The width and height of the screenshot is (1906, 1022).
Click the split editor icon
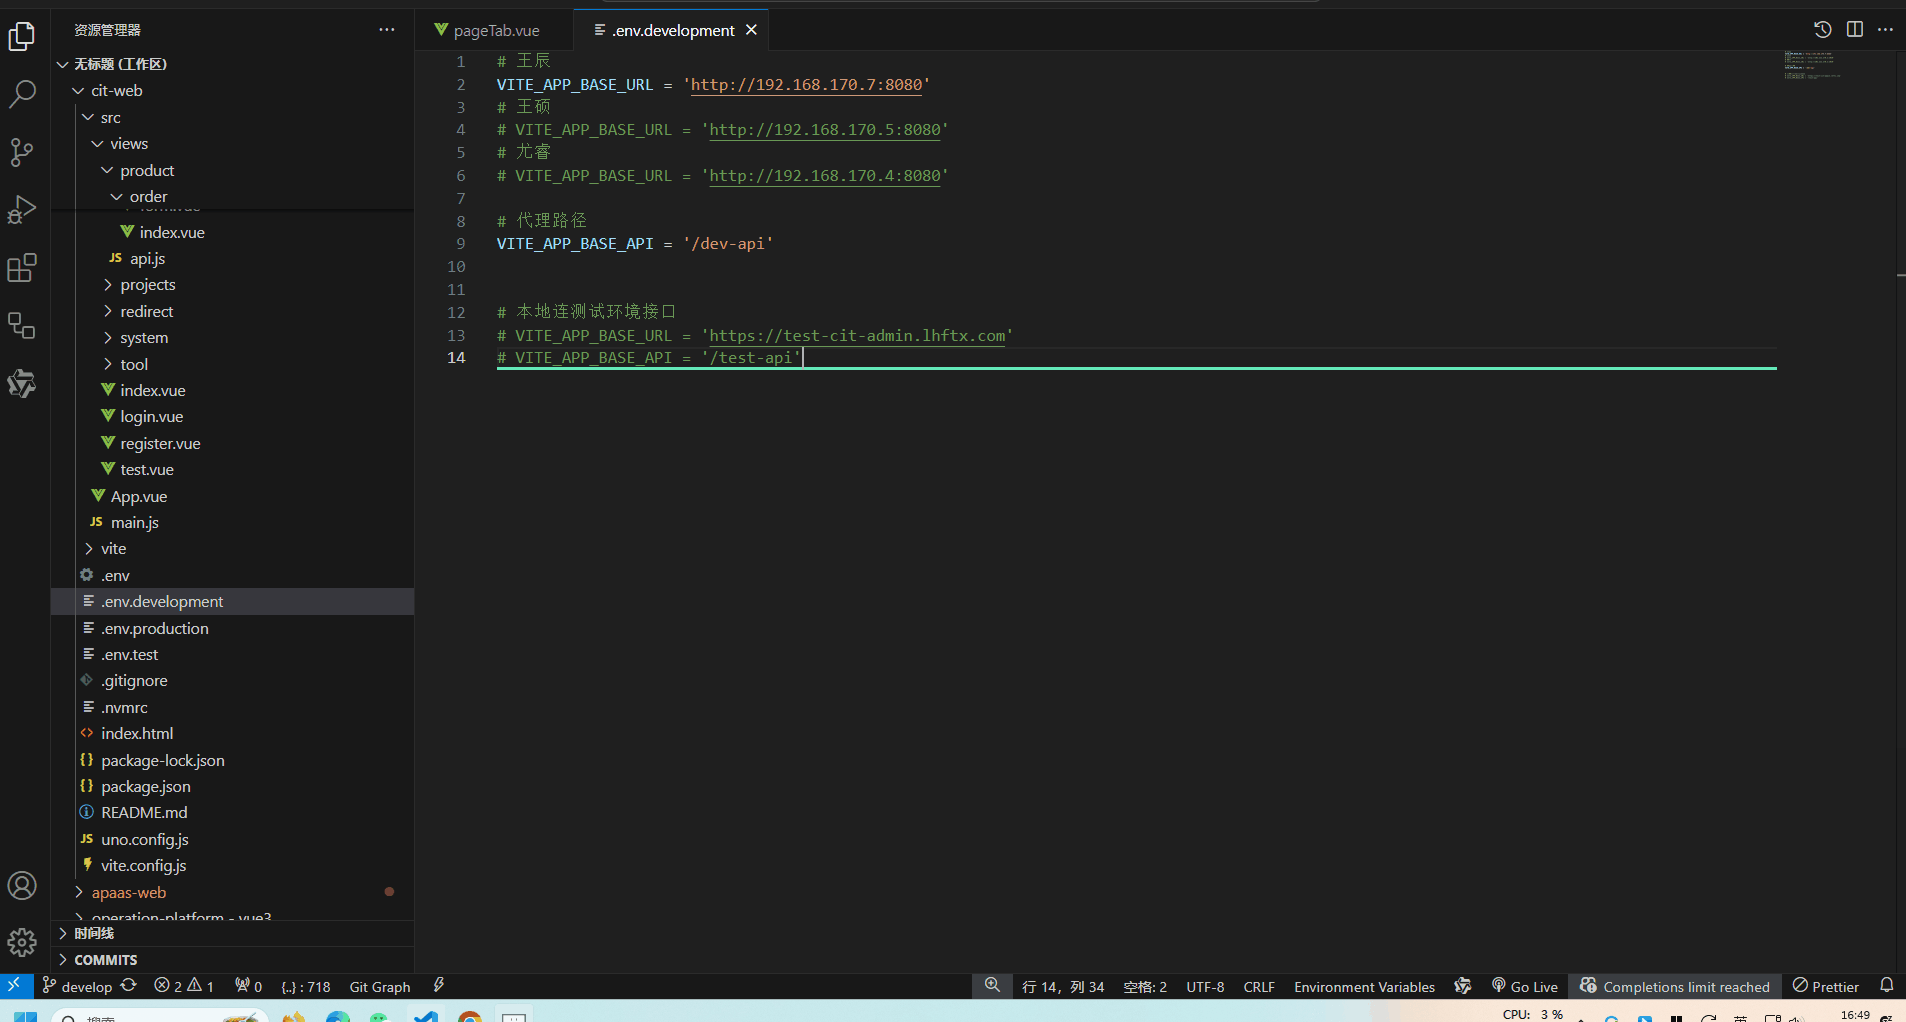(1854, 29)
